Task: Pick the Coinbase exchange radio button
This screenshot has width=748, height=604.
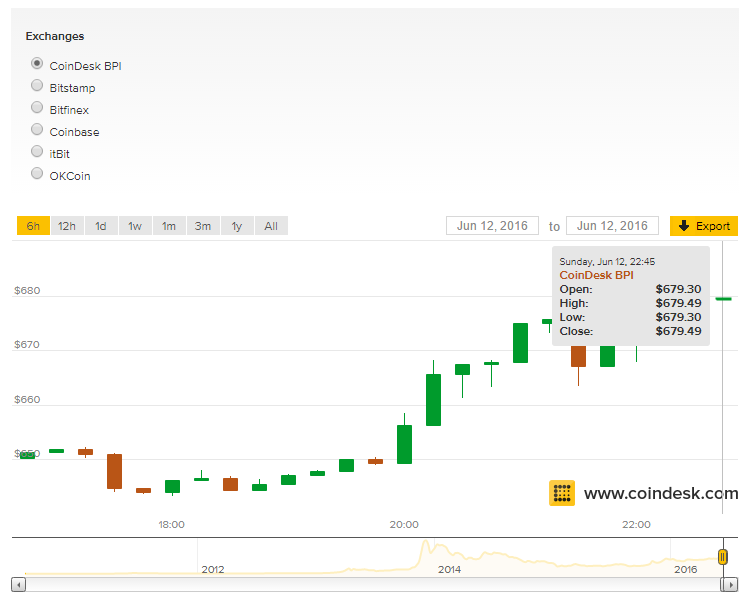Action: pyautogui.click(x=37, y=129)
